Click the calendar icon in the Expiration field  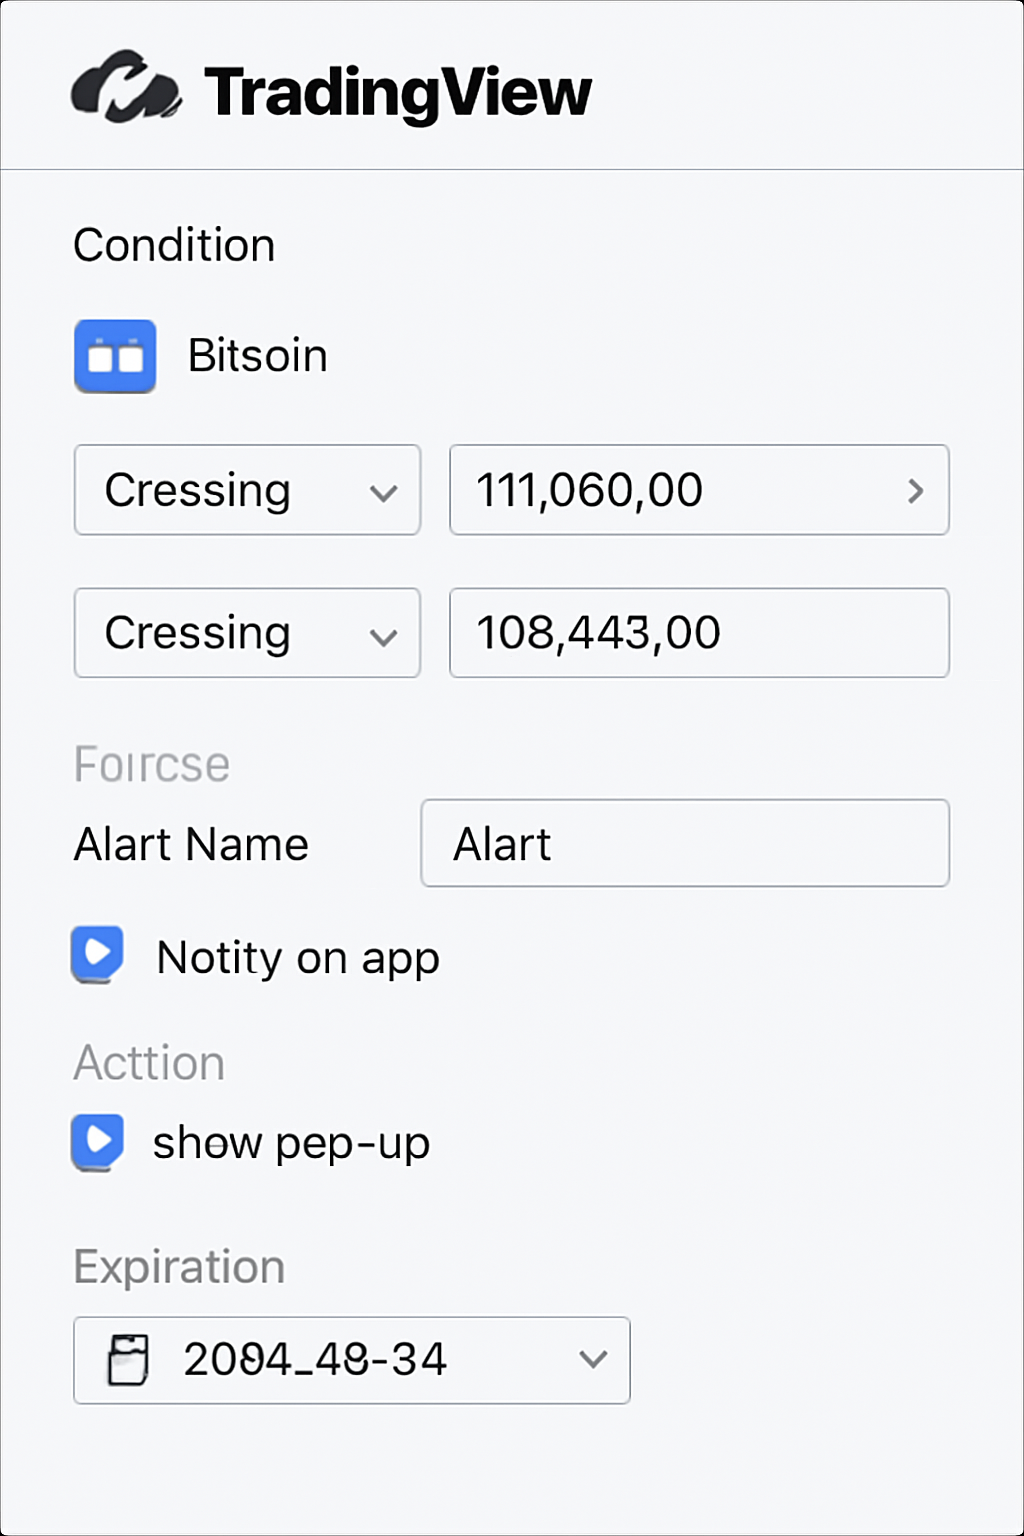coord(128,1360)
